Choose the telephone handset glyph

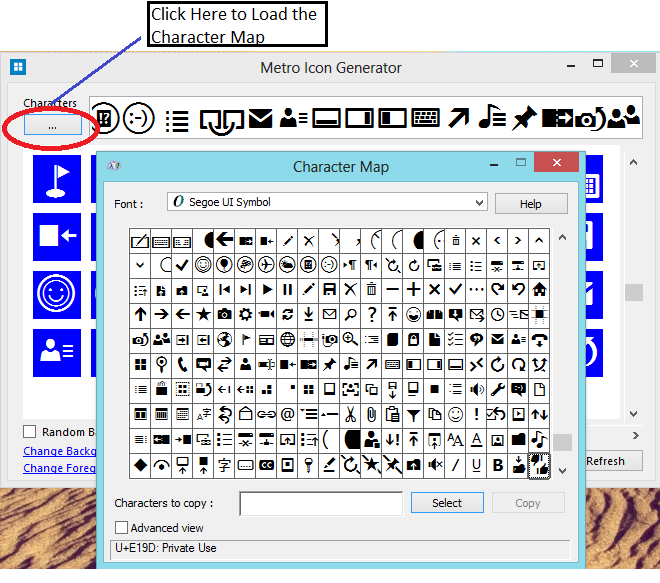click(182, 365)
